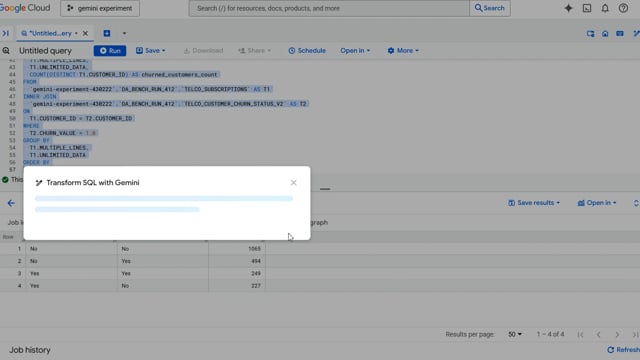
Task: Select the cell with value 227
Action: [x=237, y=286]
